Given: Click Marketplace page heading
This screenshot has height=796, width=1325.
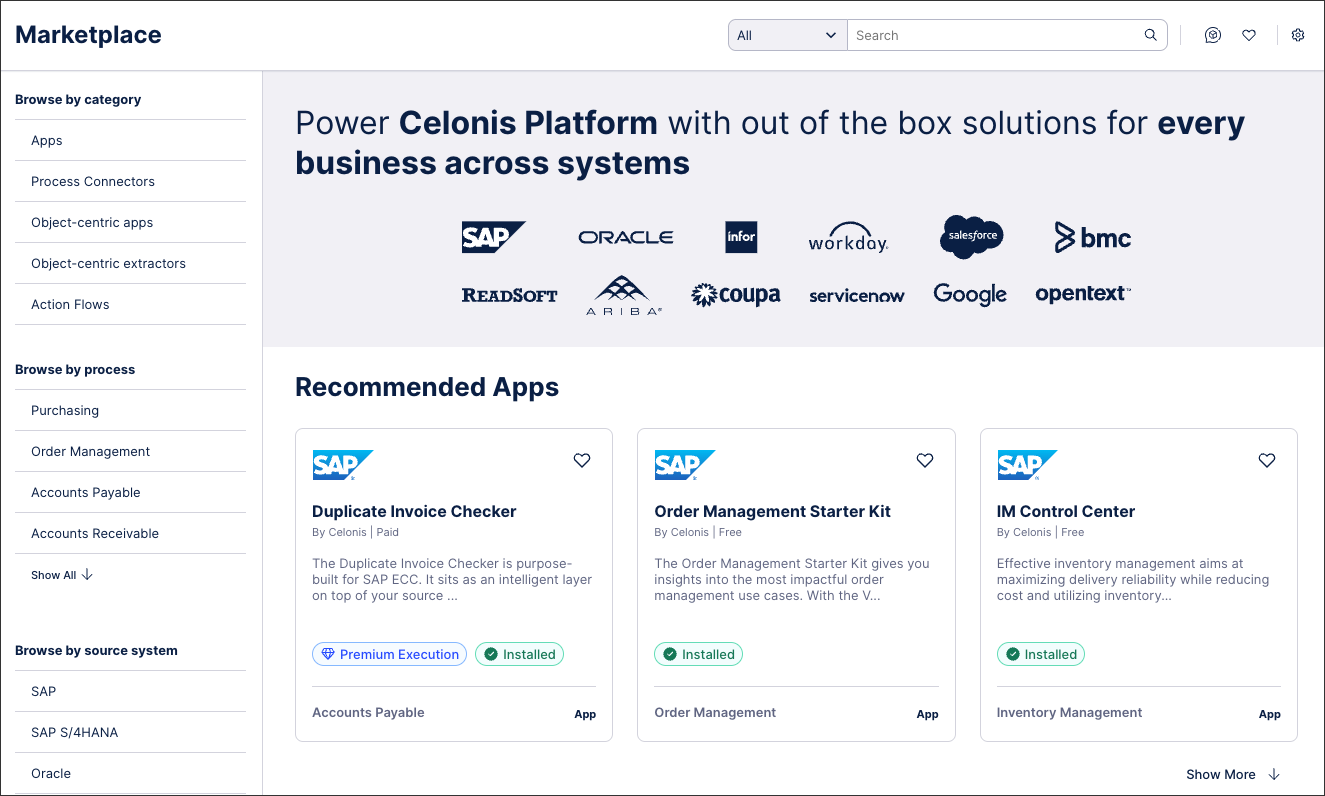Looking at the screenshot, I should click(x=88, y=35).
